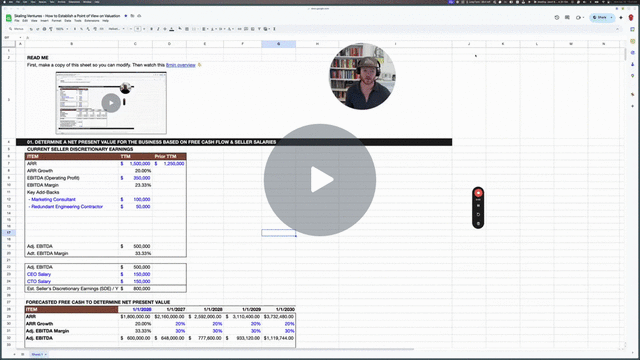Click the Gemini sparkle icon beside Share
The image size is (640, 360).
pos(621,18)
